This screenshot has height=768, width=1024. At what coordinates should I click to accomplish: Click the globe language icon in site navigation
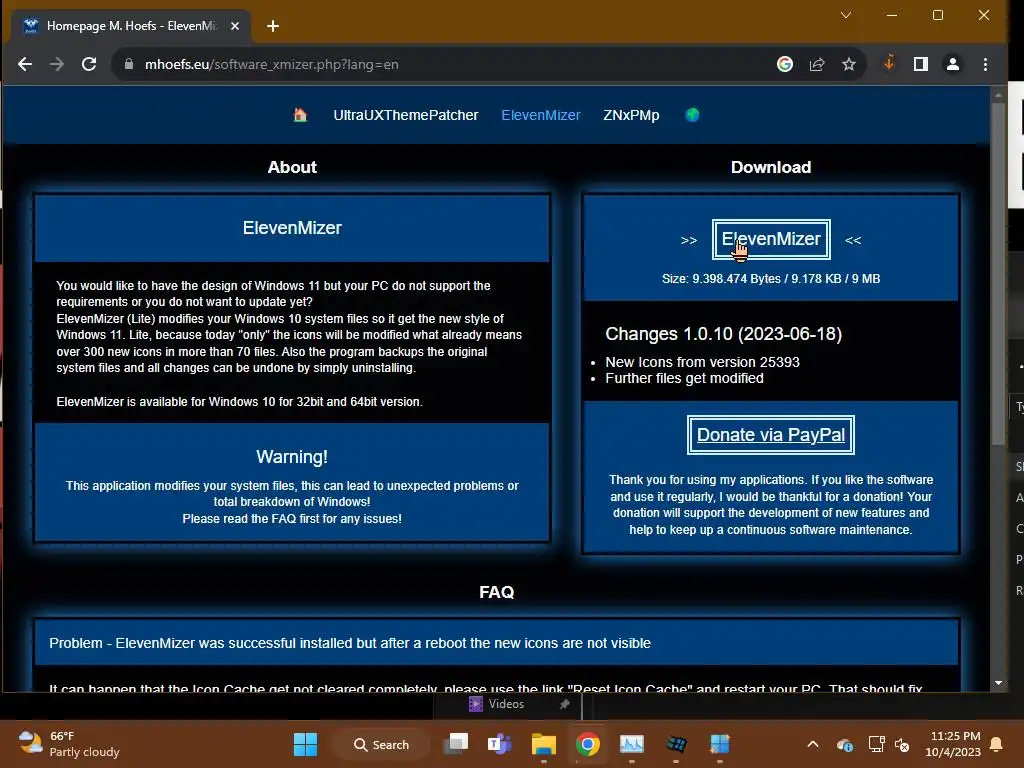coord(692,115)
